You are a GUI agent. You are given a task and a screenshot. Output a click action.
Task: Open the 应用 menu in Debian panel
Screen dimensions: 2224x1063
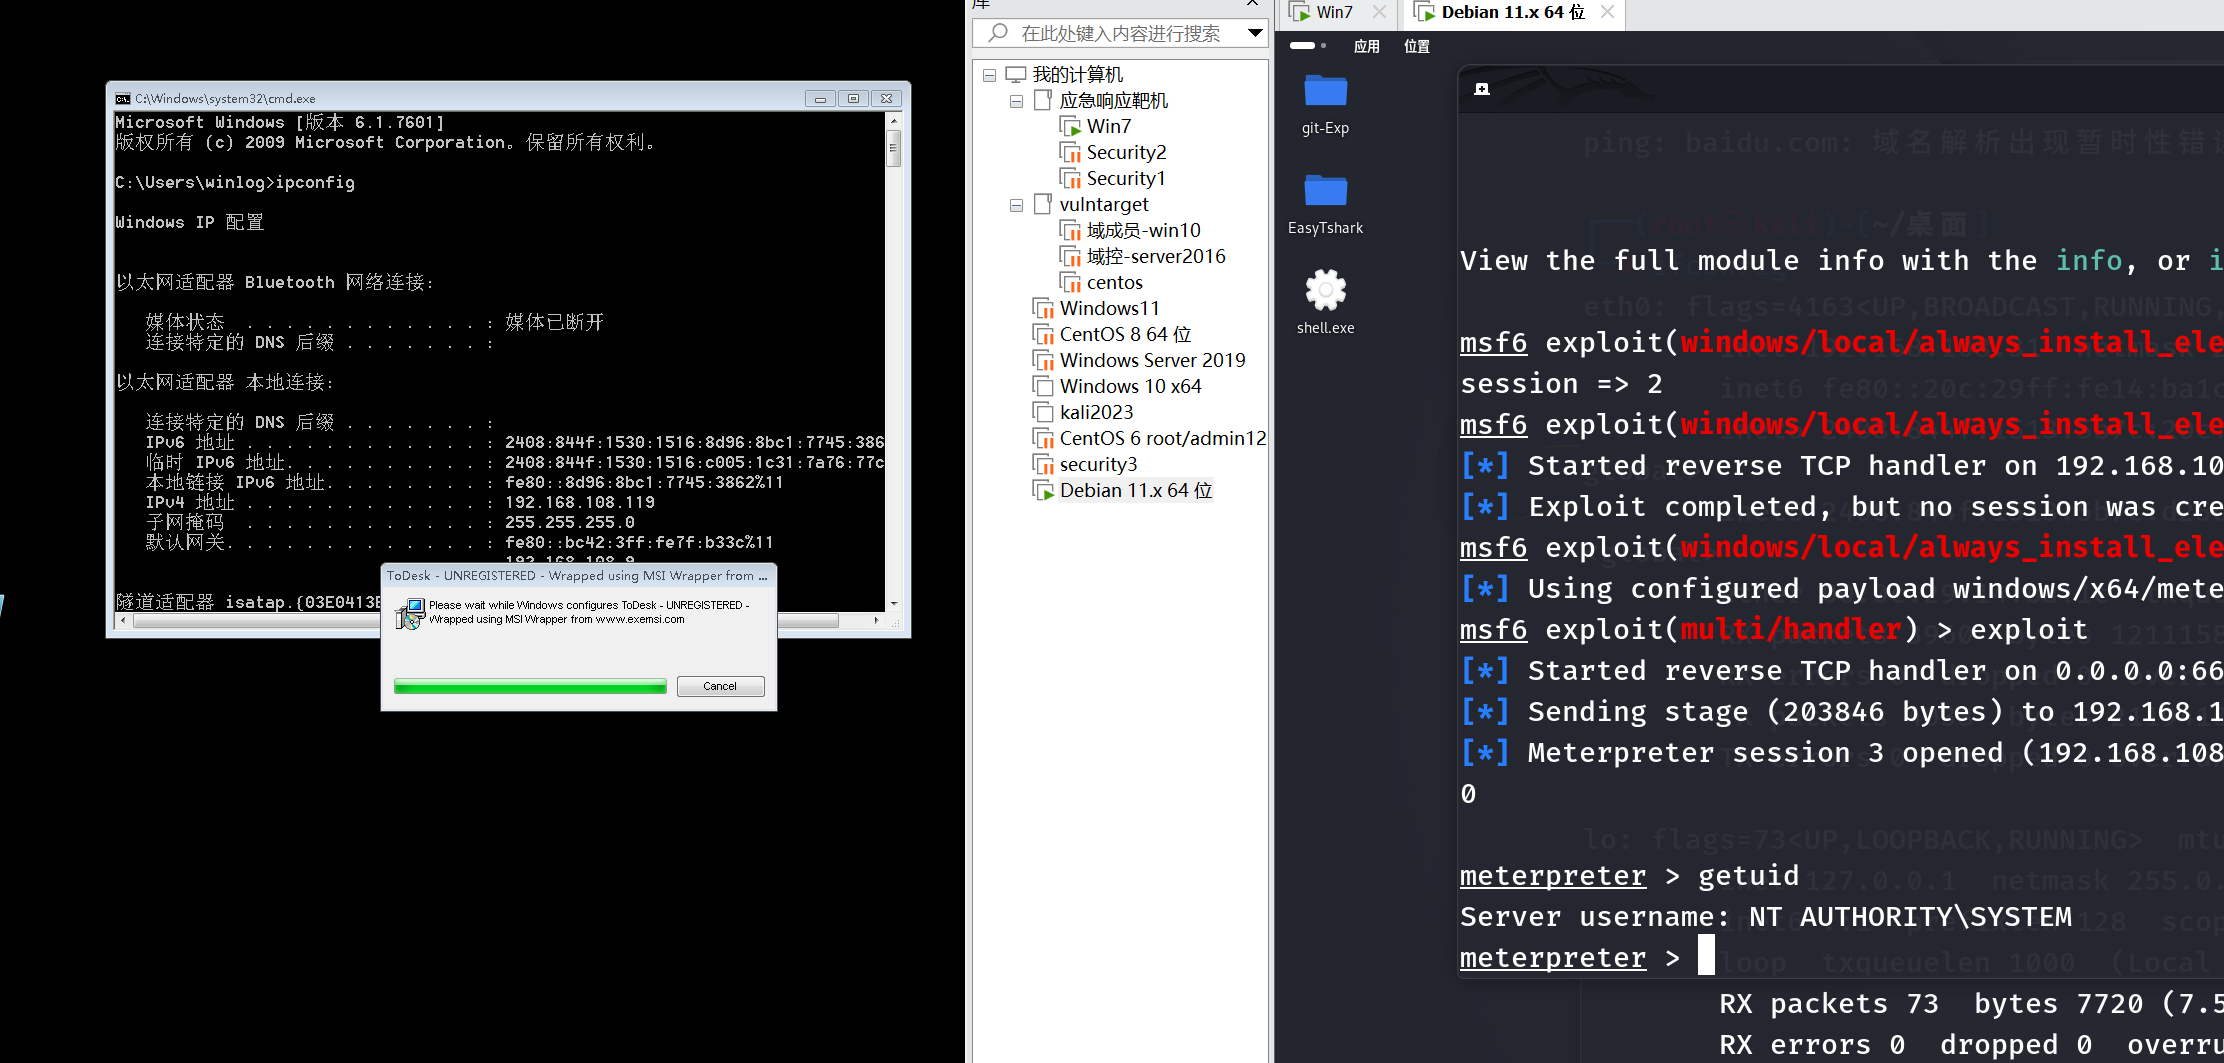tap(1366, 46)
